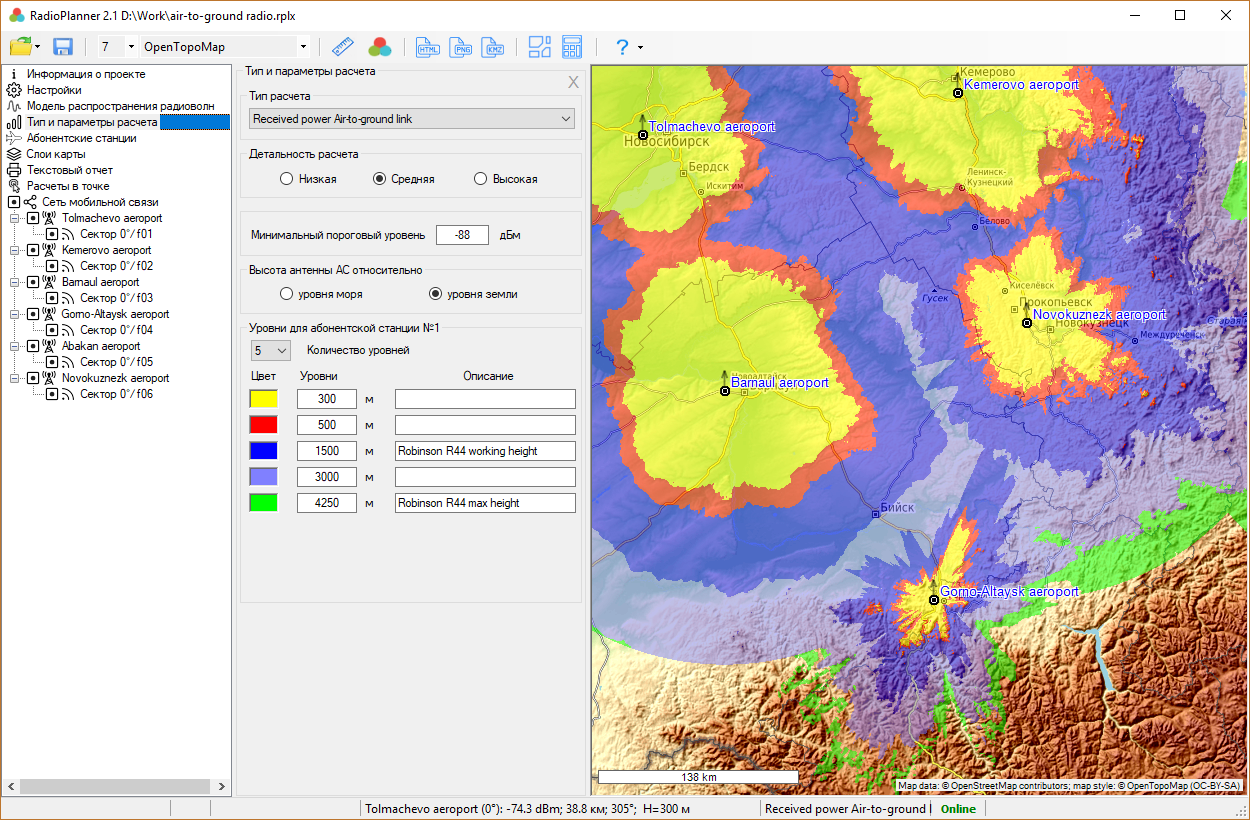Viewport: 1250px width, 820px height.
Task: Open the OpenTopoMap base map dropdown
Action: 225,47
